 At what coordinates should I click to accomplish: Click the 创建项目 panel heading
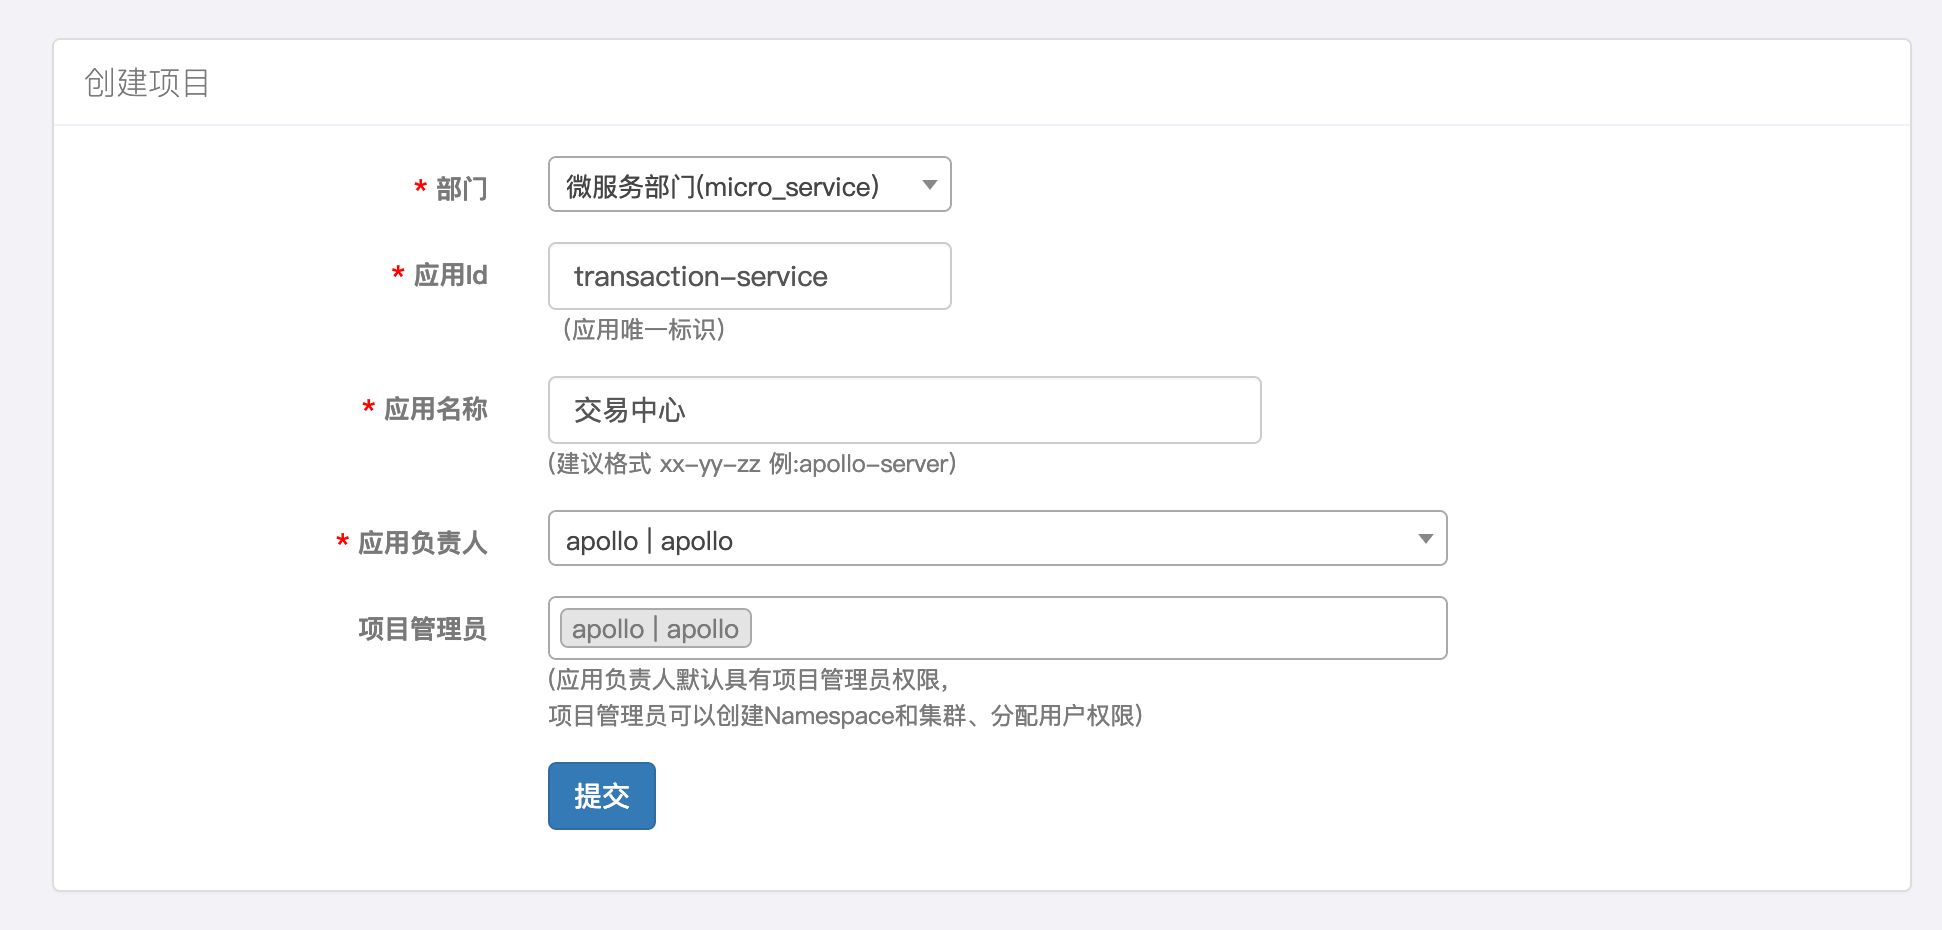(x=147, y=83)
